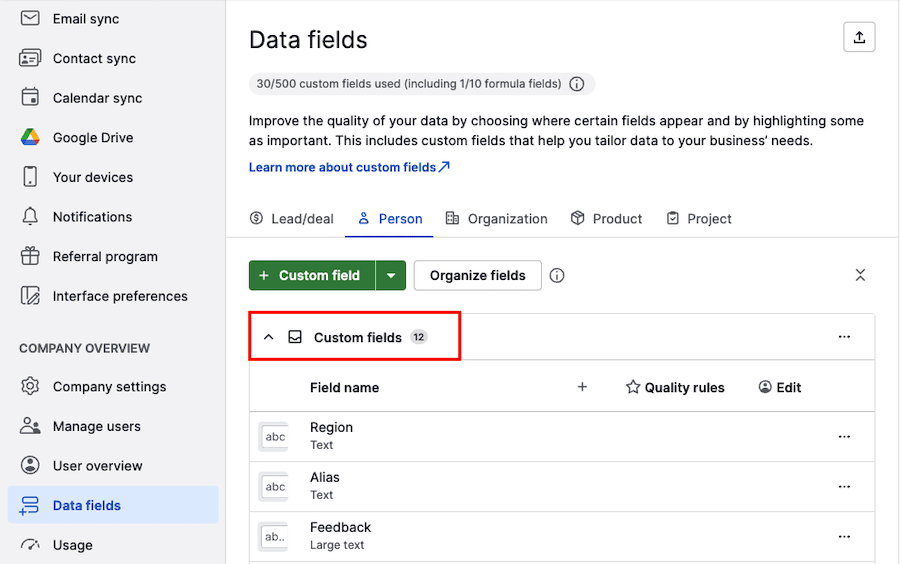The height and width of the screenshot is (564, 900).
Task: Open Manage users in sidebar
Action: tap(96, 426)
